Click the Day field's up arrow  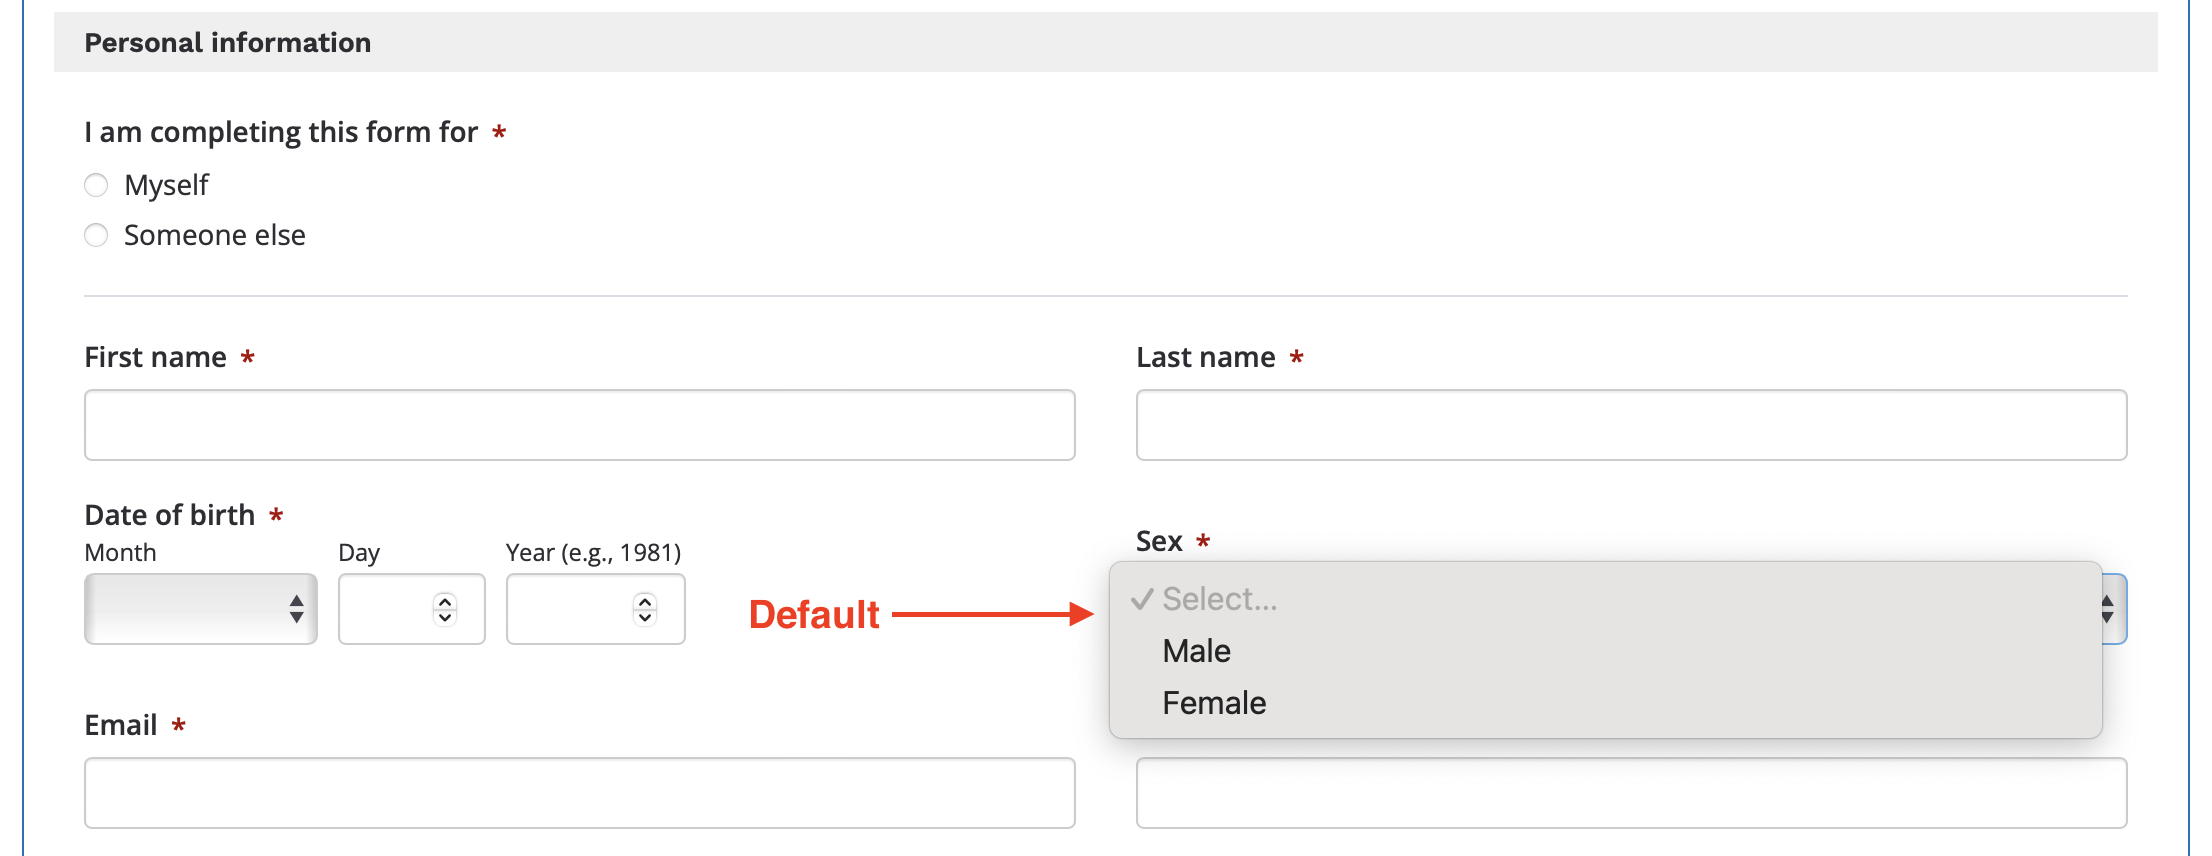pos(445,601)
